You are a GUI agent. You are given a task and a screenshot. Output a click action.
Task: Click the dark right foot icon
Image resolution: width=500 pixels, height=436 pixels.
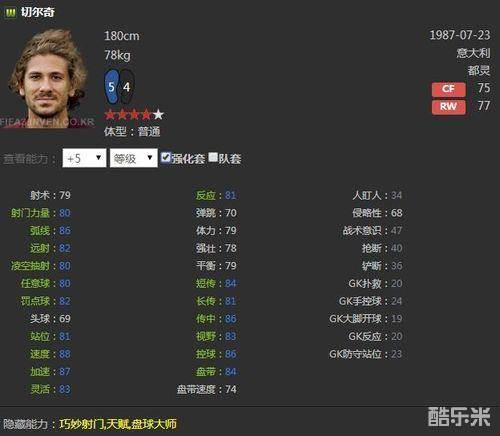(127, 87)
